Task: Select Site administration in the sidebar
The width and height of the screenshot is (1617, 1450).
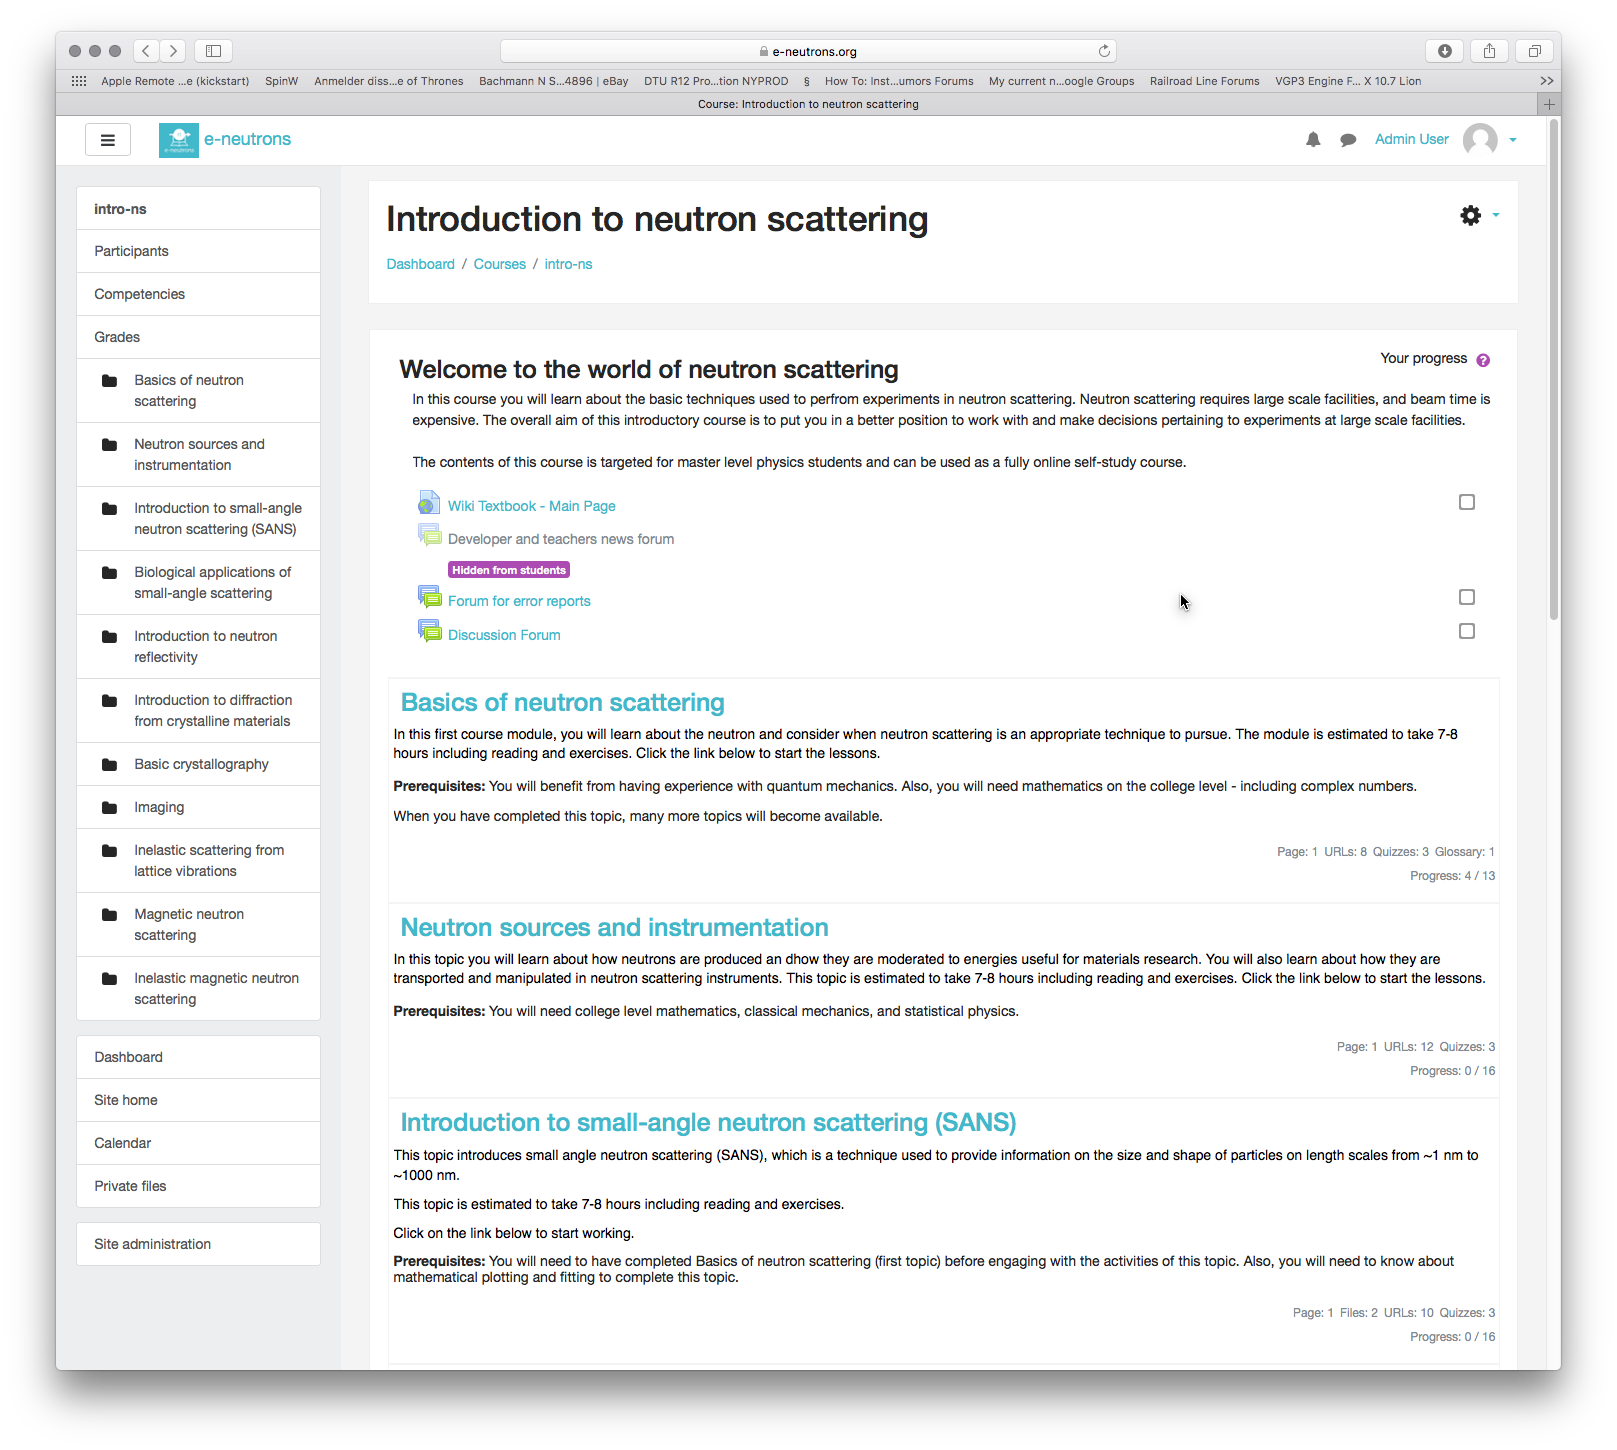Action: pos(151,1243)
